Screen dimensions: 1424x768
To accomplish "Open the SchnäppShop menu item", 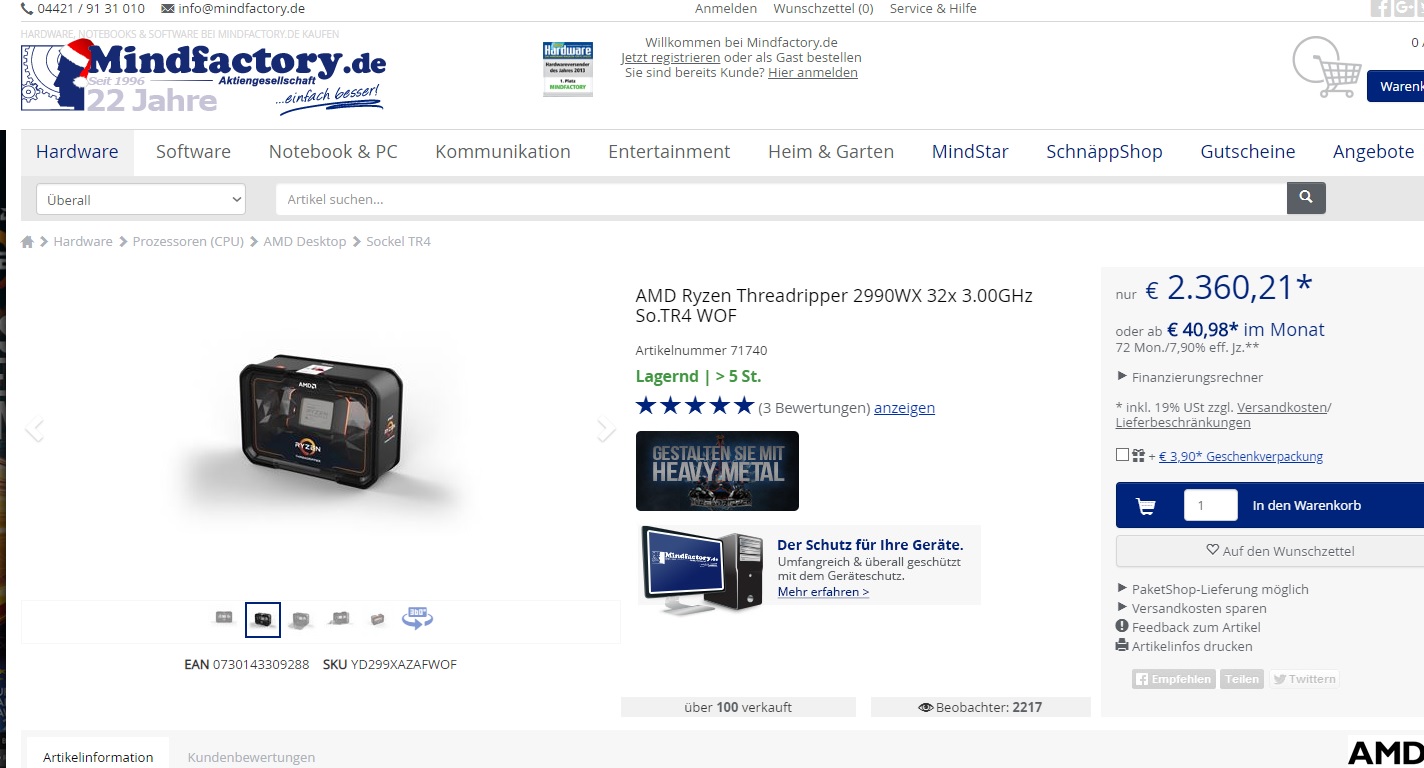I will point(1104,152).
